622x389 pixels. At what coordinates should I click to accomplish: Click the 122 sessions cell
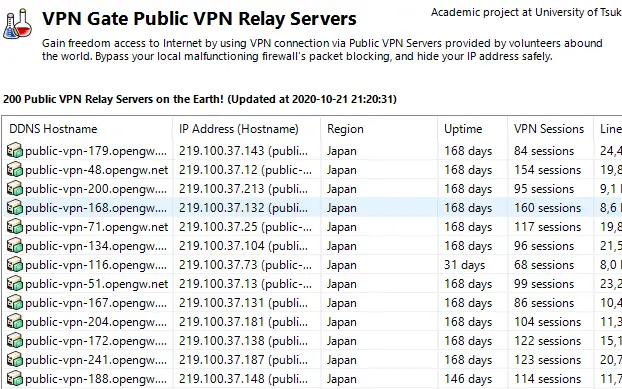pyautogui.click(x=547, y=341)
